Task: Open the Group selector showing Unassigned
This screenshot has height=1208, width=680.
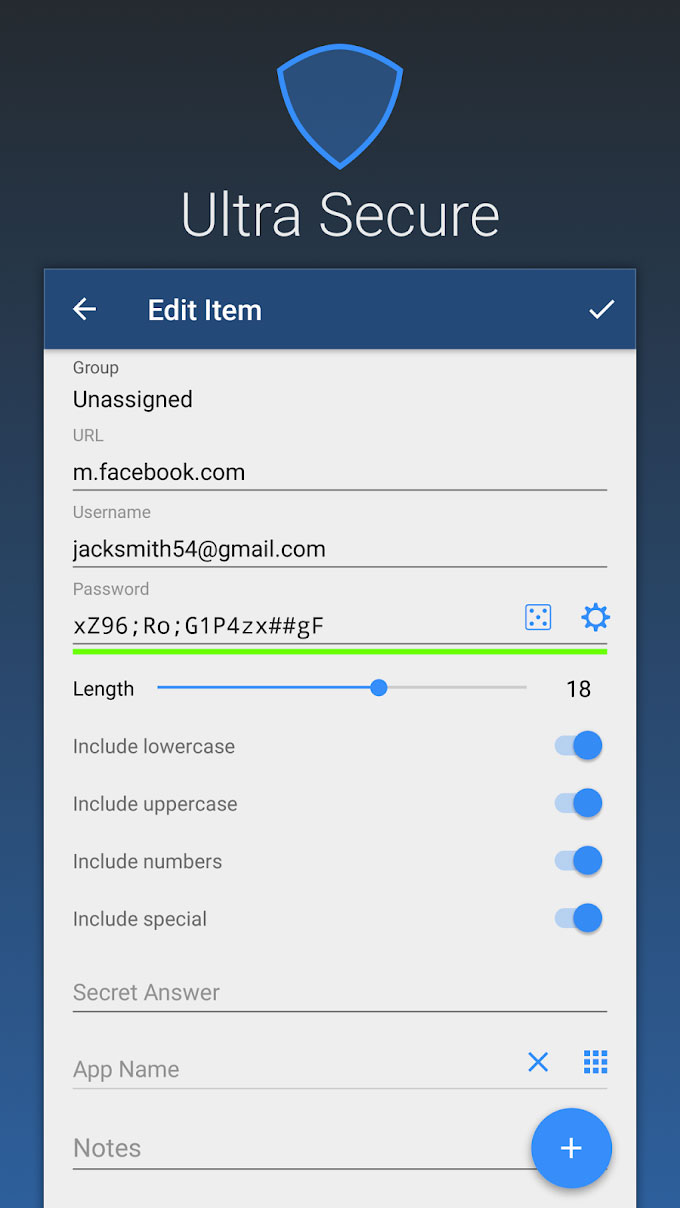Action: point(133,400)
